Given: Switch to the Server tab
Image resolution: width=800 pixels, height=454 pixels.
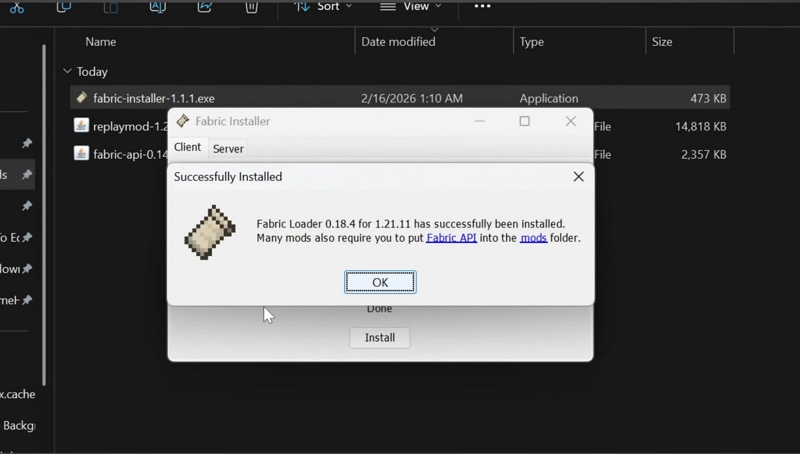Looking at the screenshot, I should (x=228, y=148).
